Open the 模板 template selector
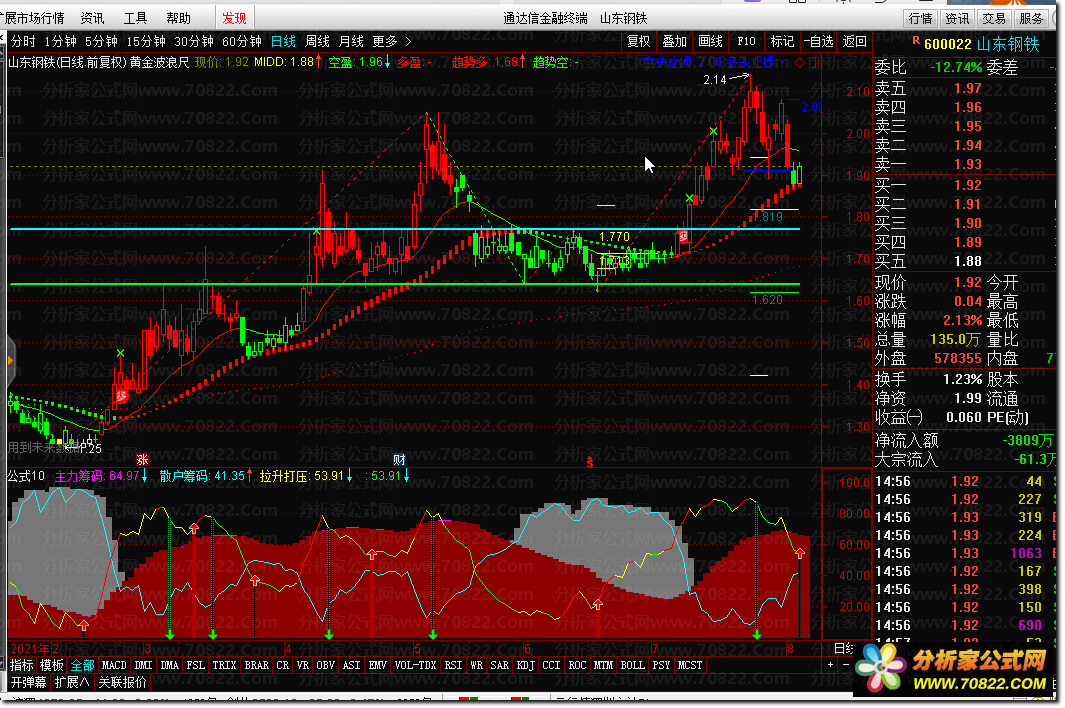This screenshot has width=1065, height=708. click(52, 665)
